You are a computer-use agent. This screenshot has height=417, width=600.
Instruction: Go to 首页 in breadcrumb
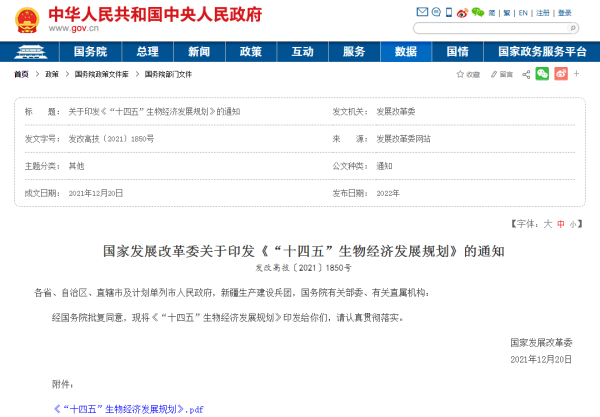pos(21,74)
